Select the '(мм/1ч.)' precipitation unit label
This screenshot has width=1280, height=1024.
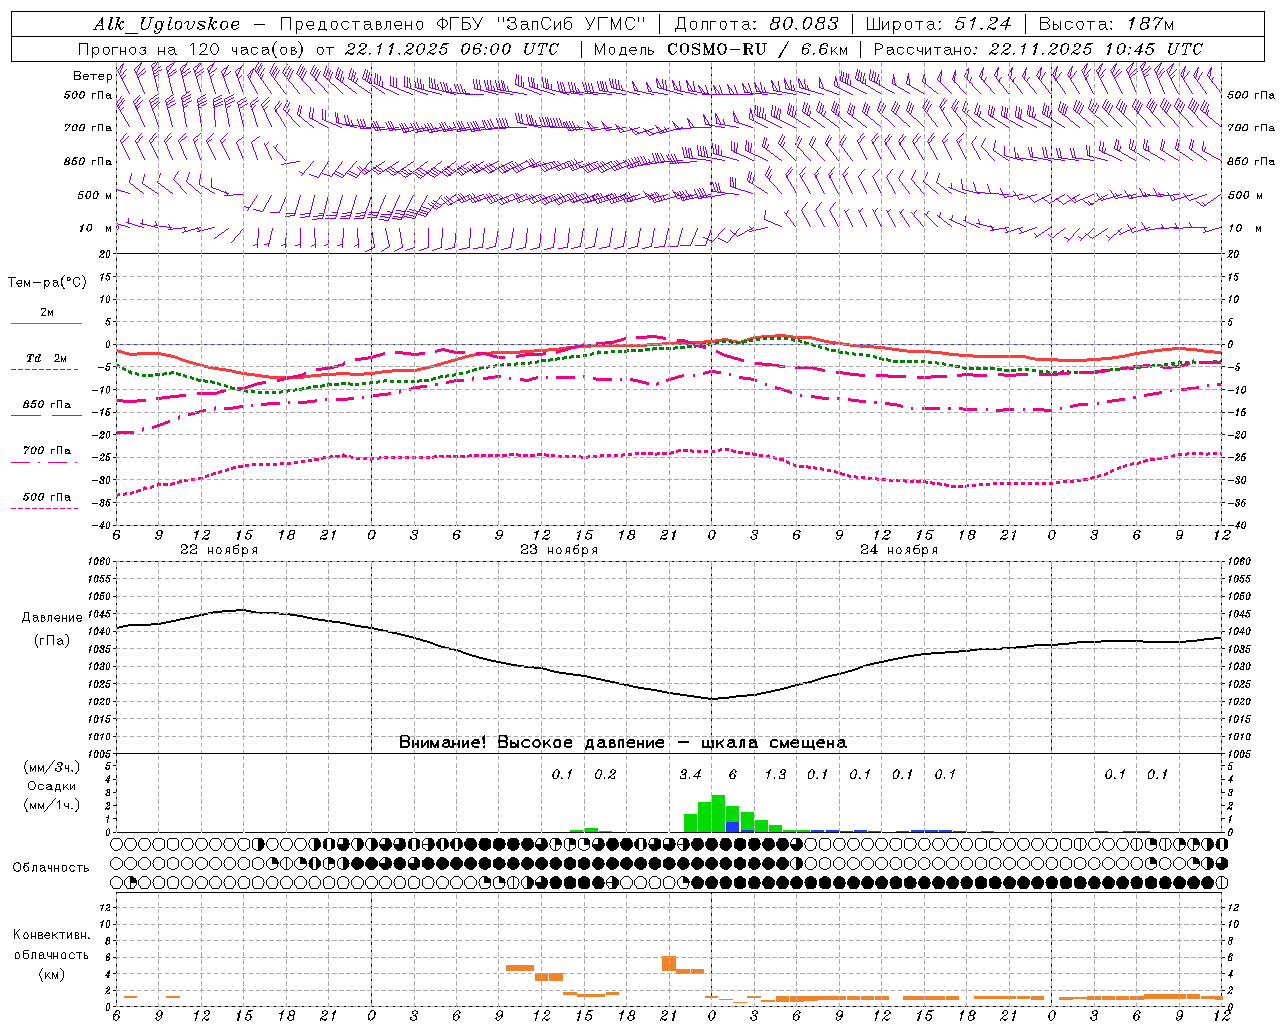[x=50, y=805]
